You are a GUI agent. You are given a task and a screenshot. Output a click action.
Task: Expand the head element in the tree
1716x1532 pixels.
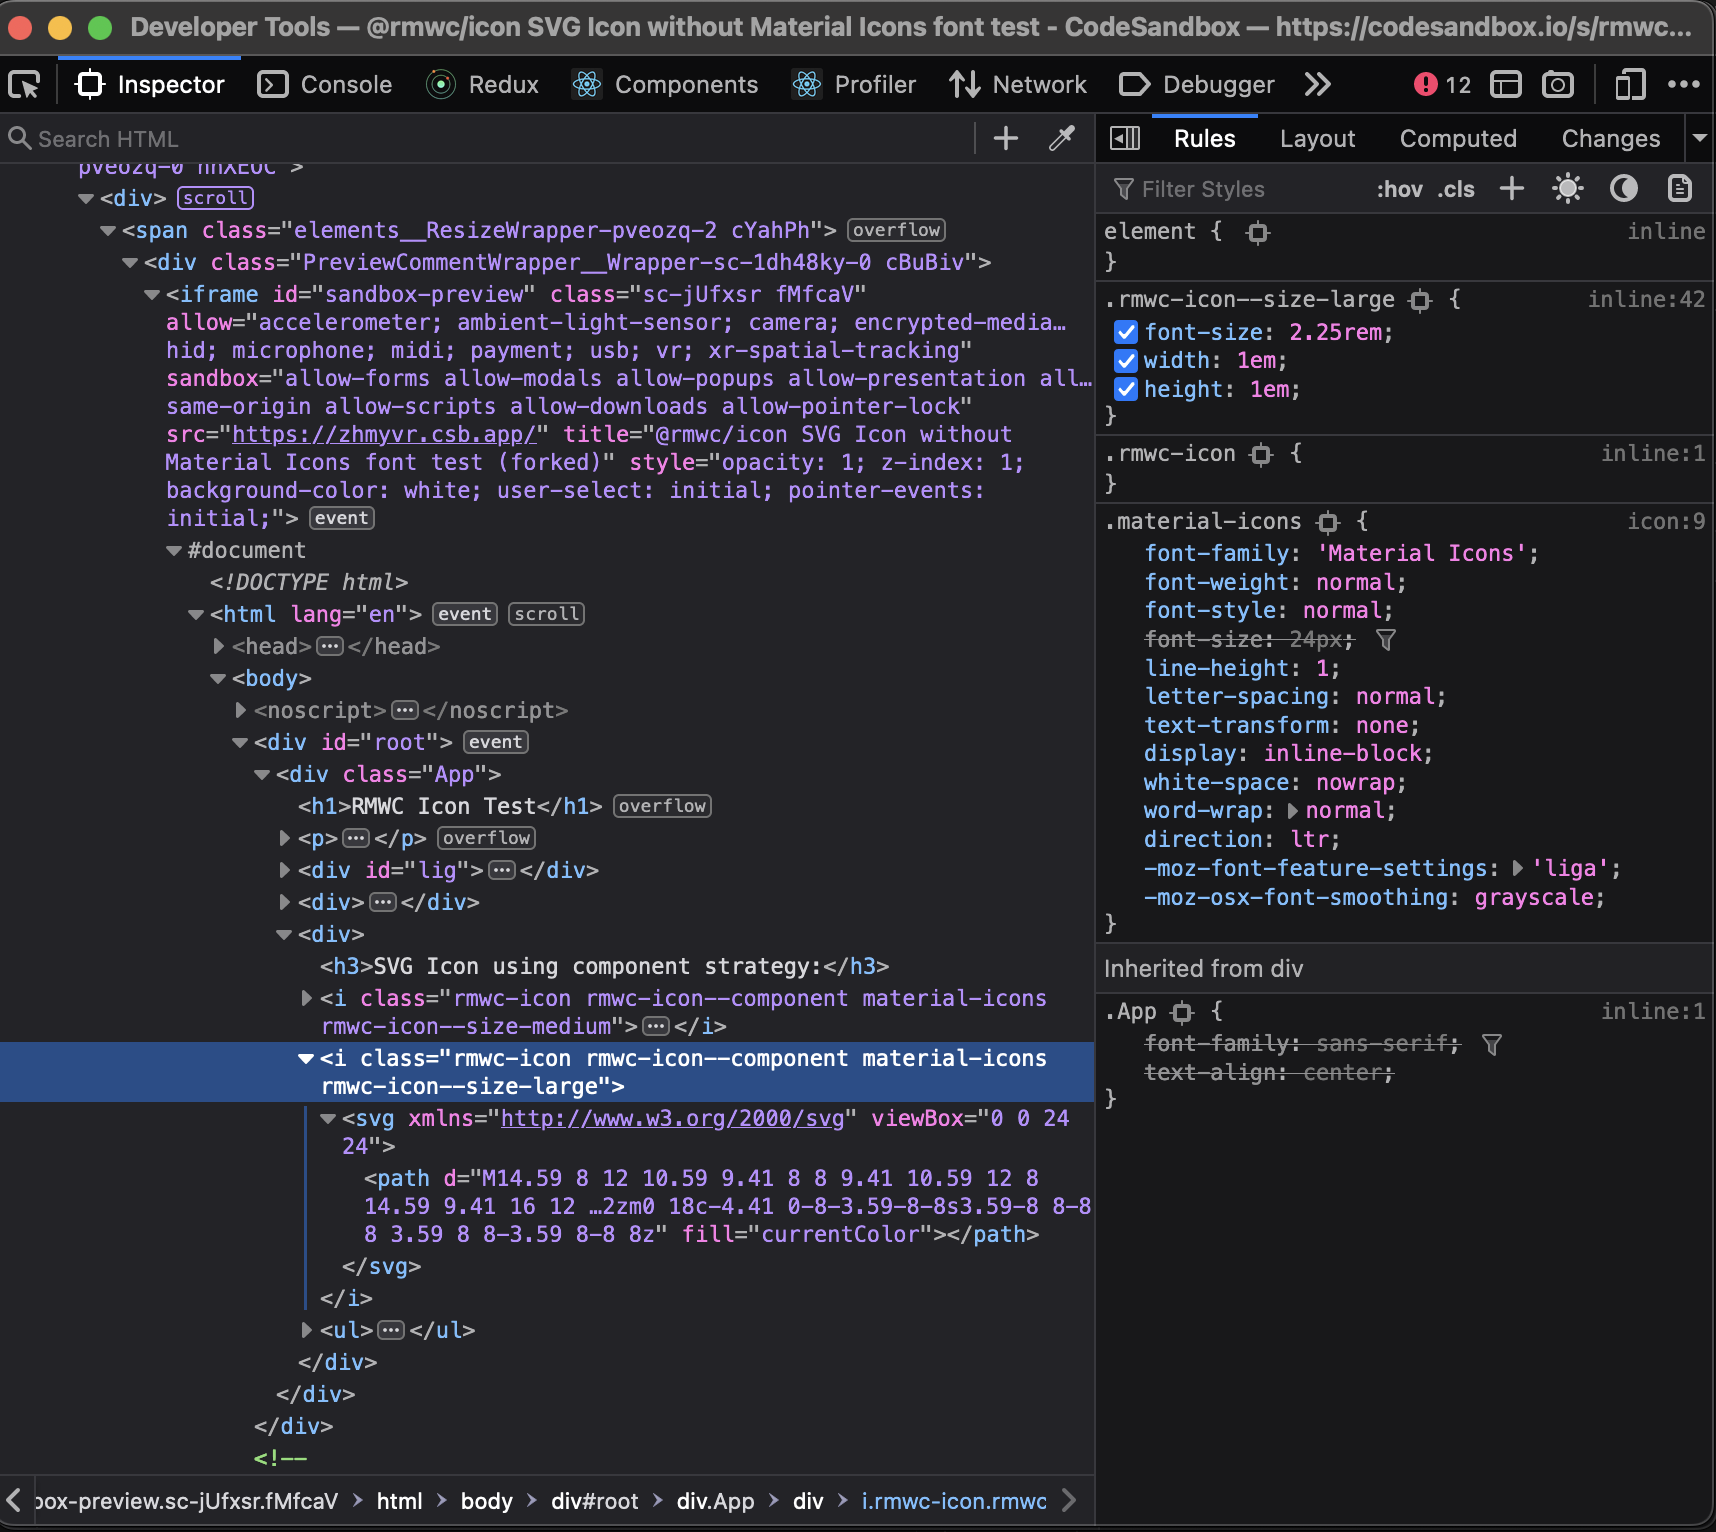218,646
